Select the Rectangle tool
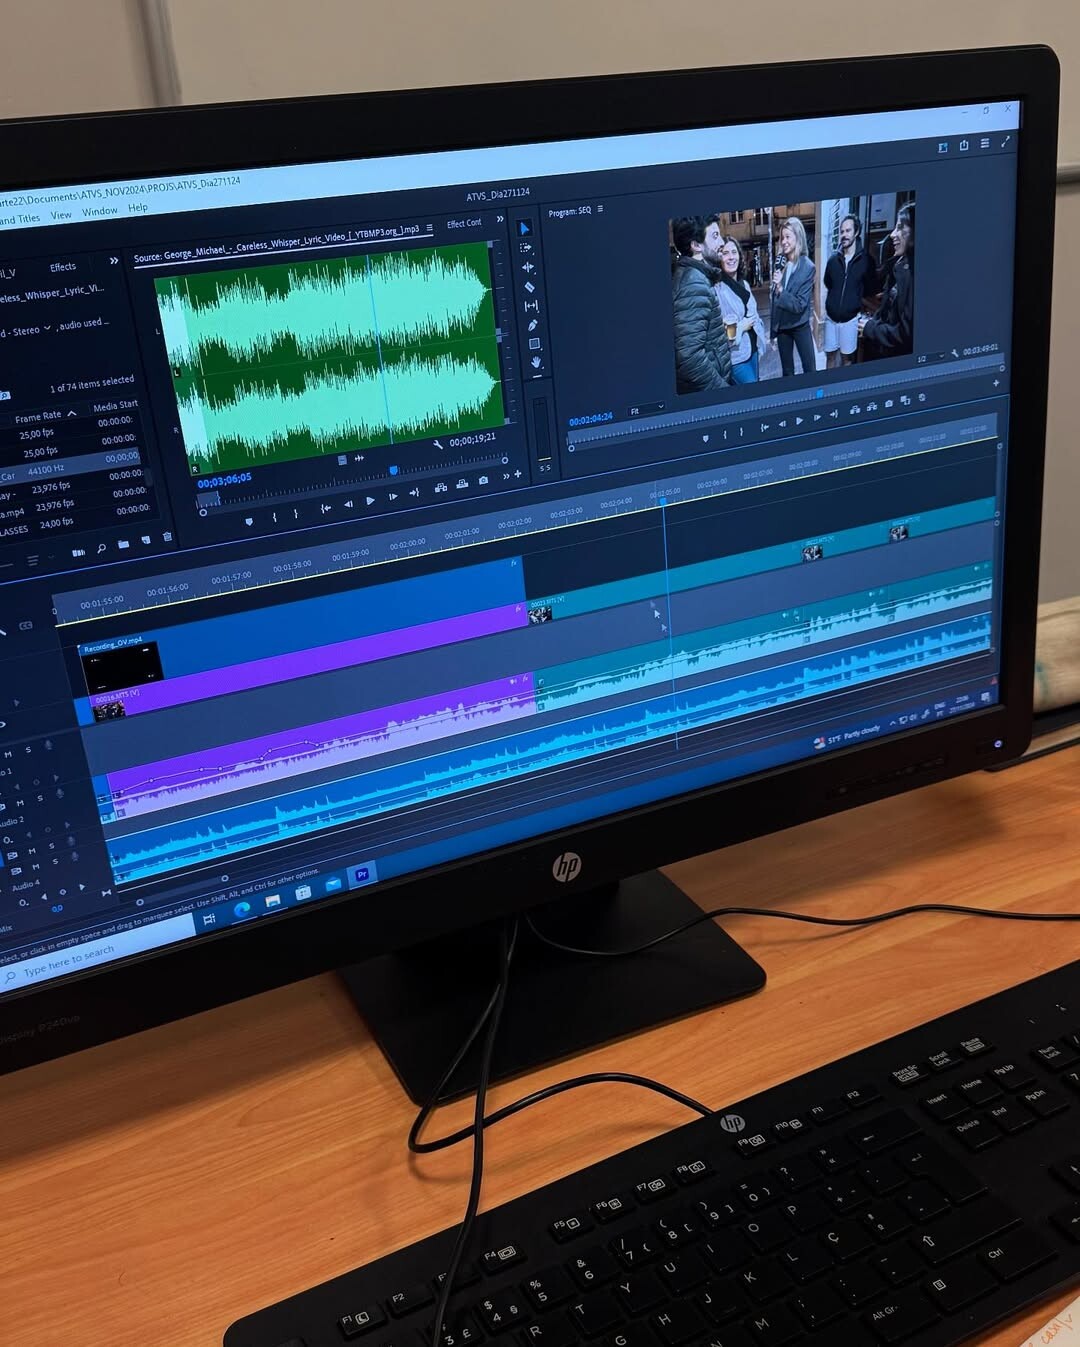 534,343
